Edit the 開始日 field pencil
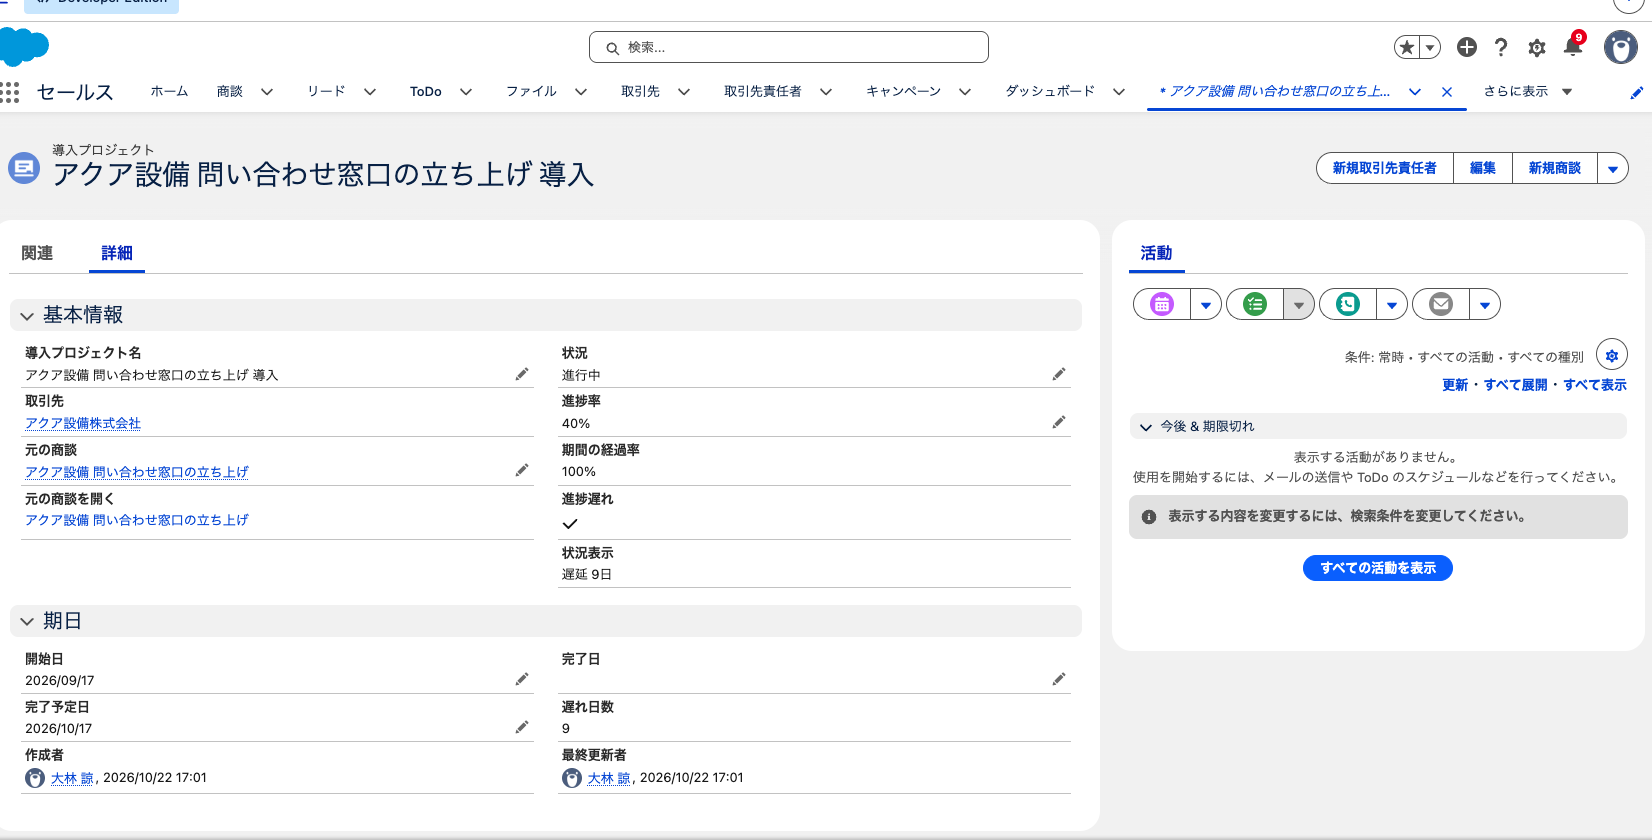Viewport: 1652px width, 840px height. click(x=522, y=679)
